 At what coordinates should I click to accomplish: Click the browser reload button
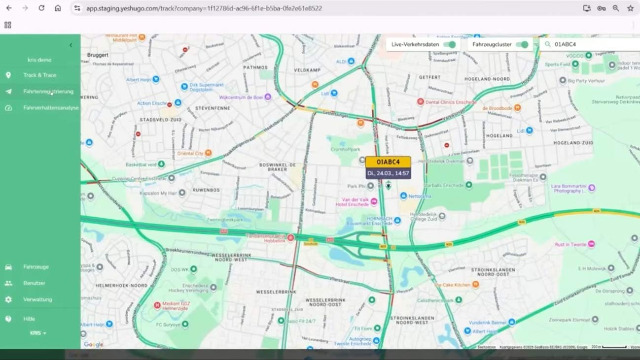pyautogui.click(x=41, y=8)
